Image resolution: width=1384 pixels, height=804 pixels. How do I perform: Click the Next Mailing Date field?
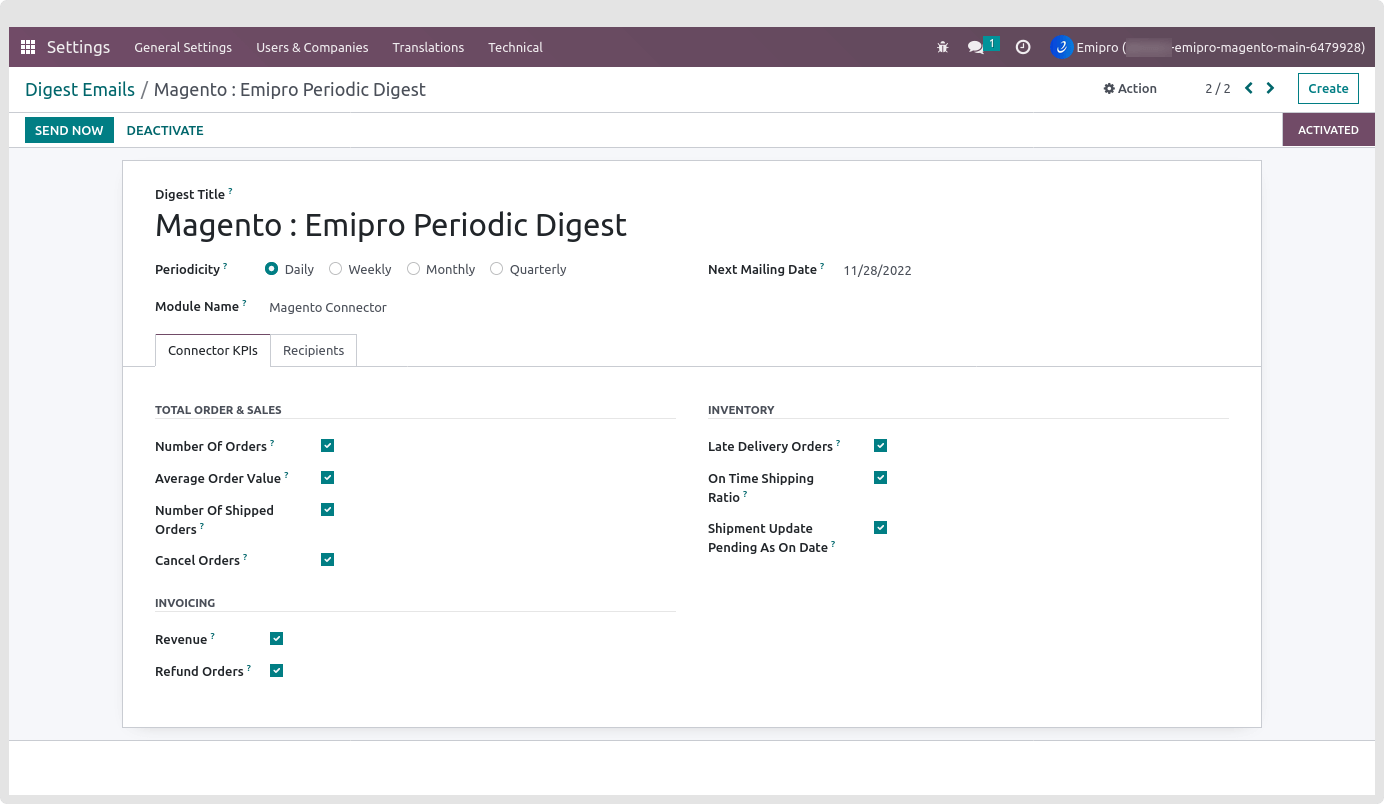click(877, 270)
